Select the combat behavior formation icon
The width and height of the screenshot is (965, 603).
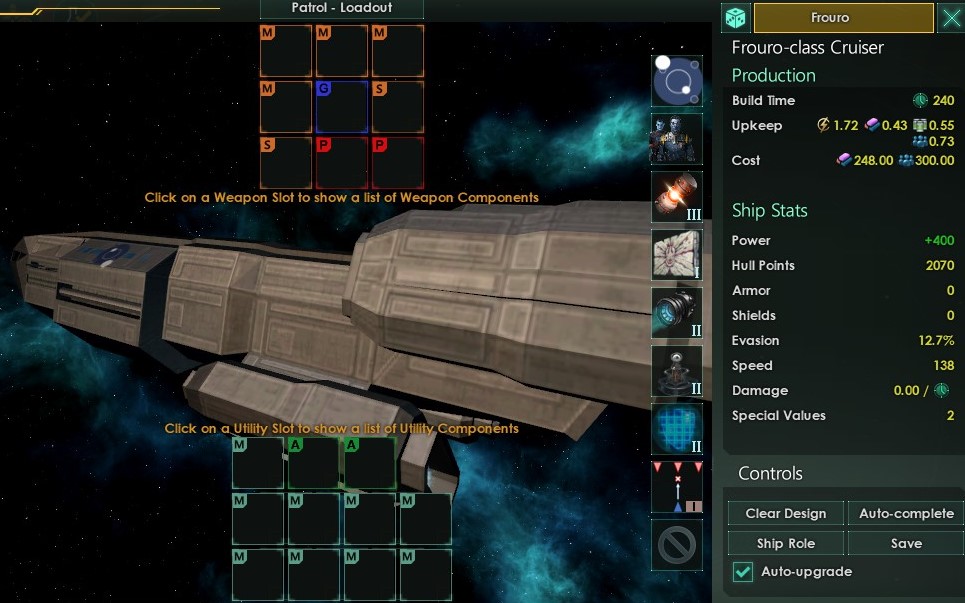coord(677,487)
